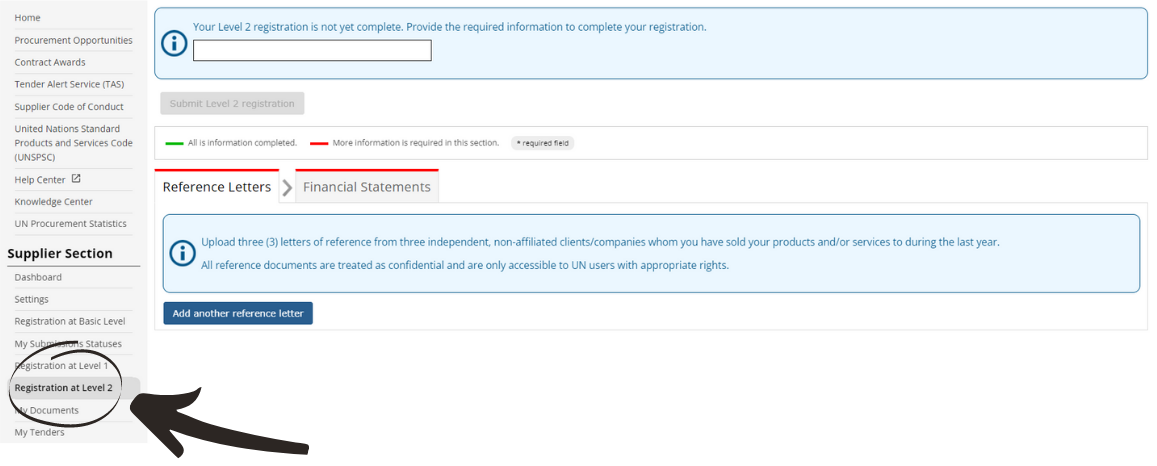Open the supplier Dashboard
1157x466 pixels.
pyautogui.click(x=38, y=277)
